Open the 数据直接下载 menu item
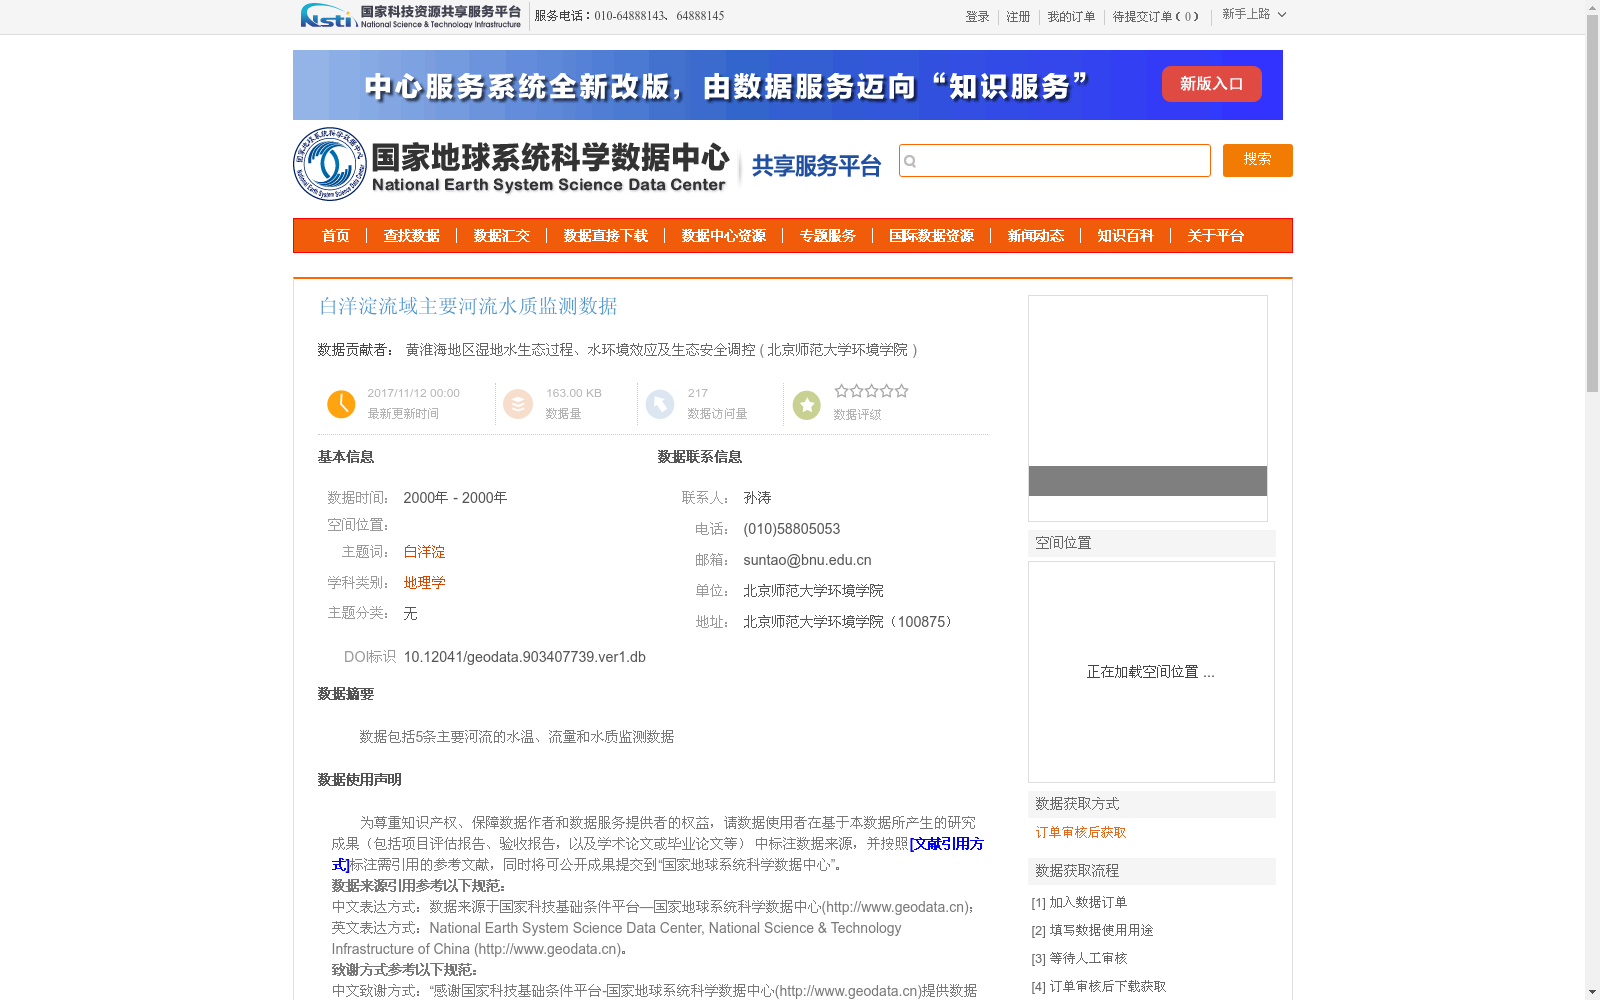This screenshot has height=1000, width=1600. coord(605,235)
